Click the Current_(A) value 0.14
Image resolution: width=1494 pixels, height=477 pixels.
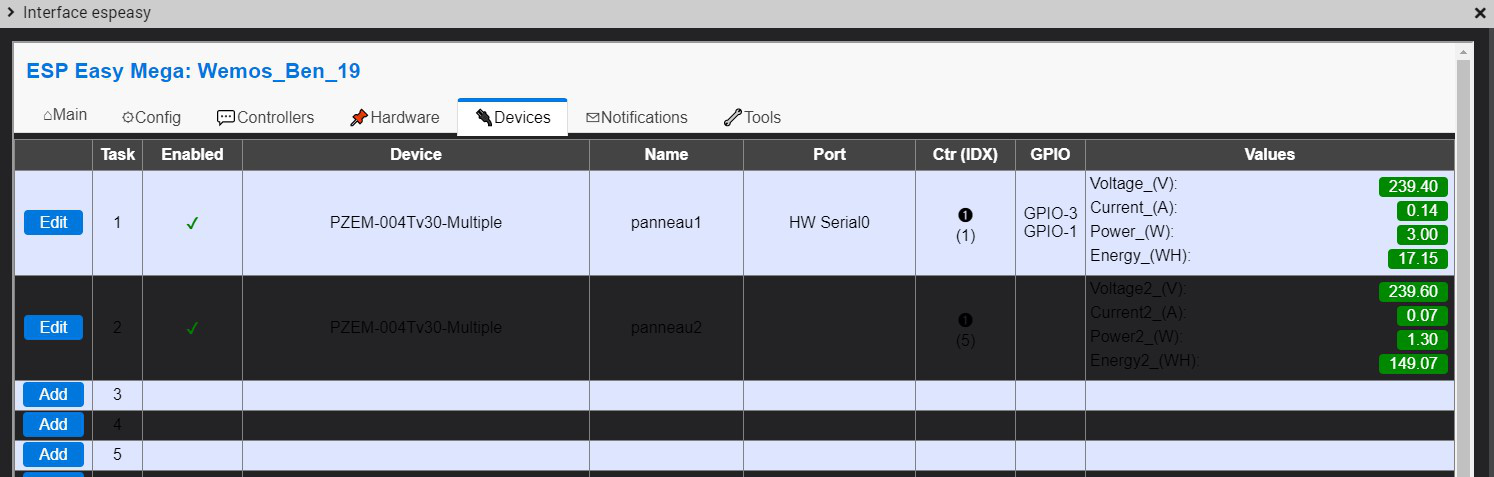click(1422, 211)
